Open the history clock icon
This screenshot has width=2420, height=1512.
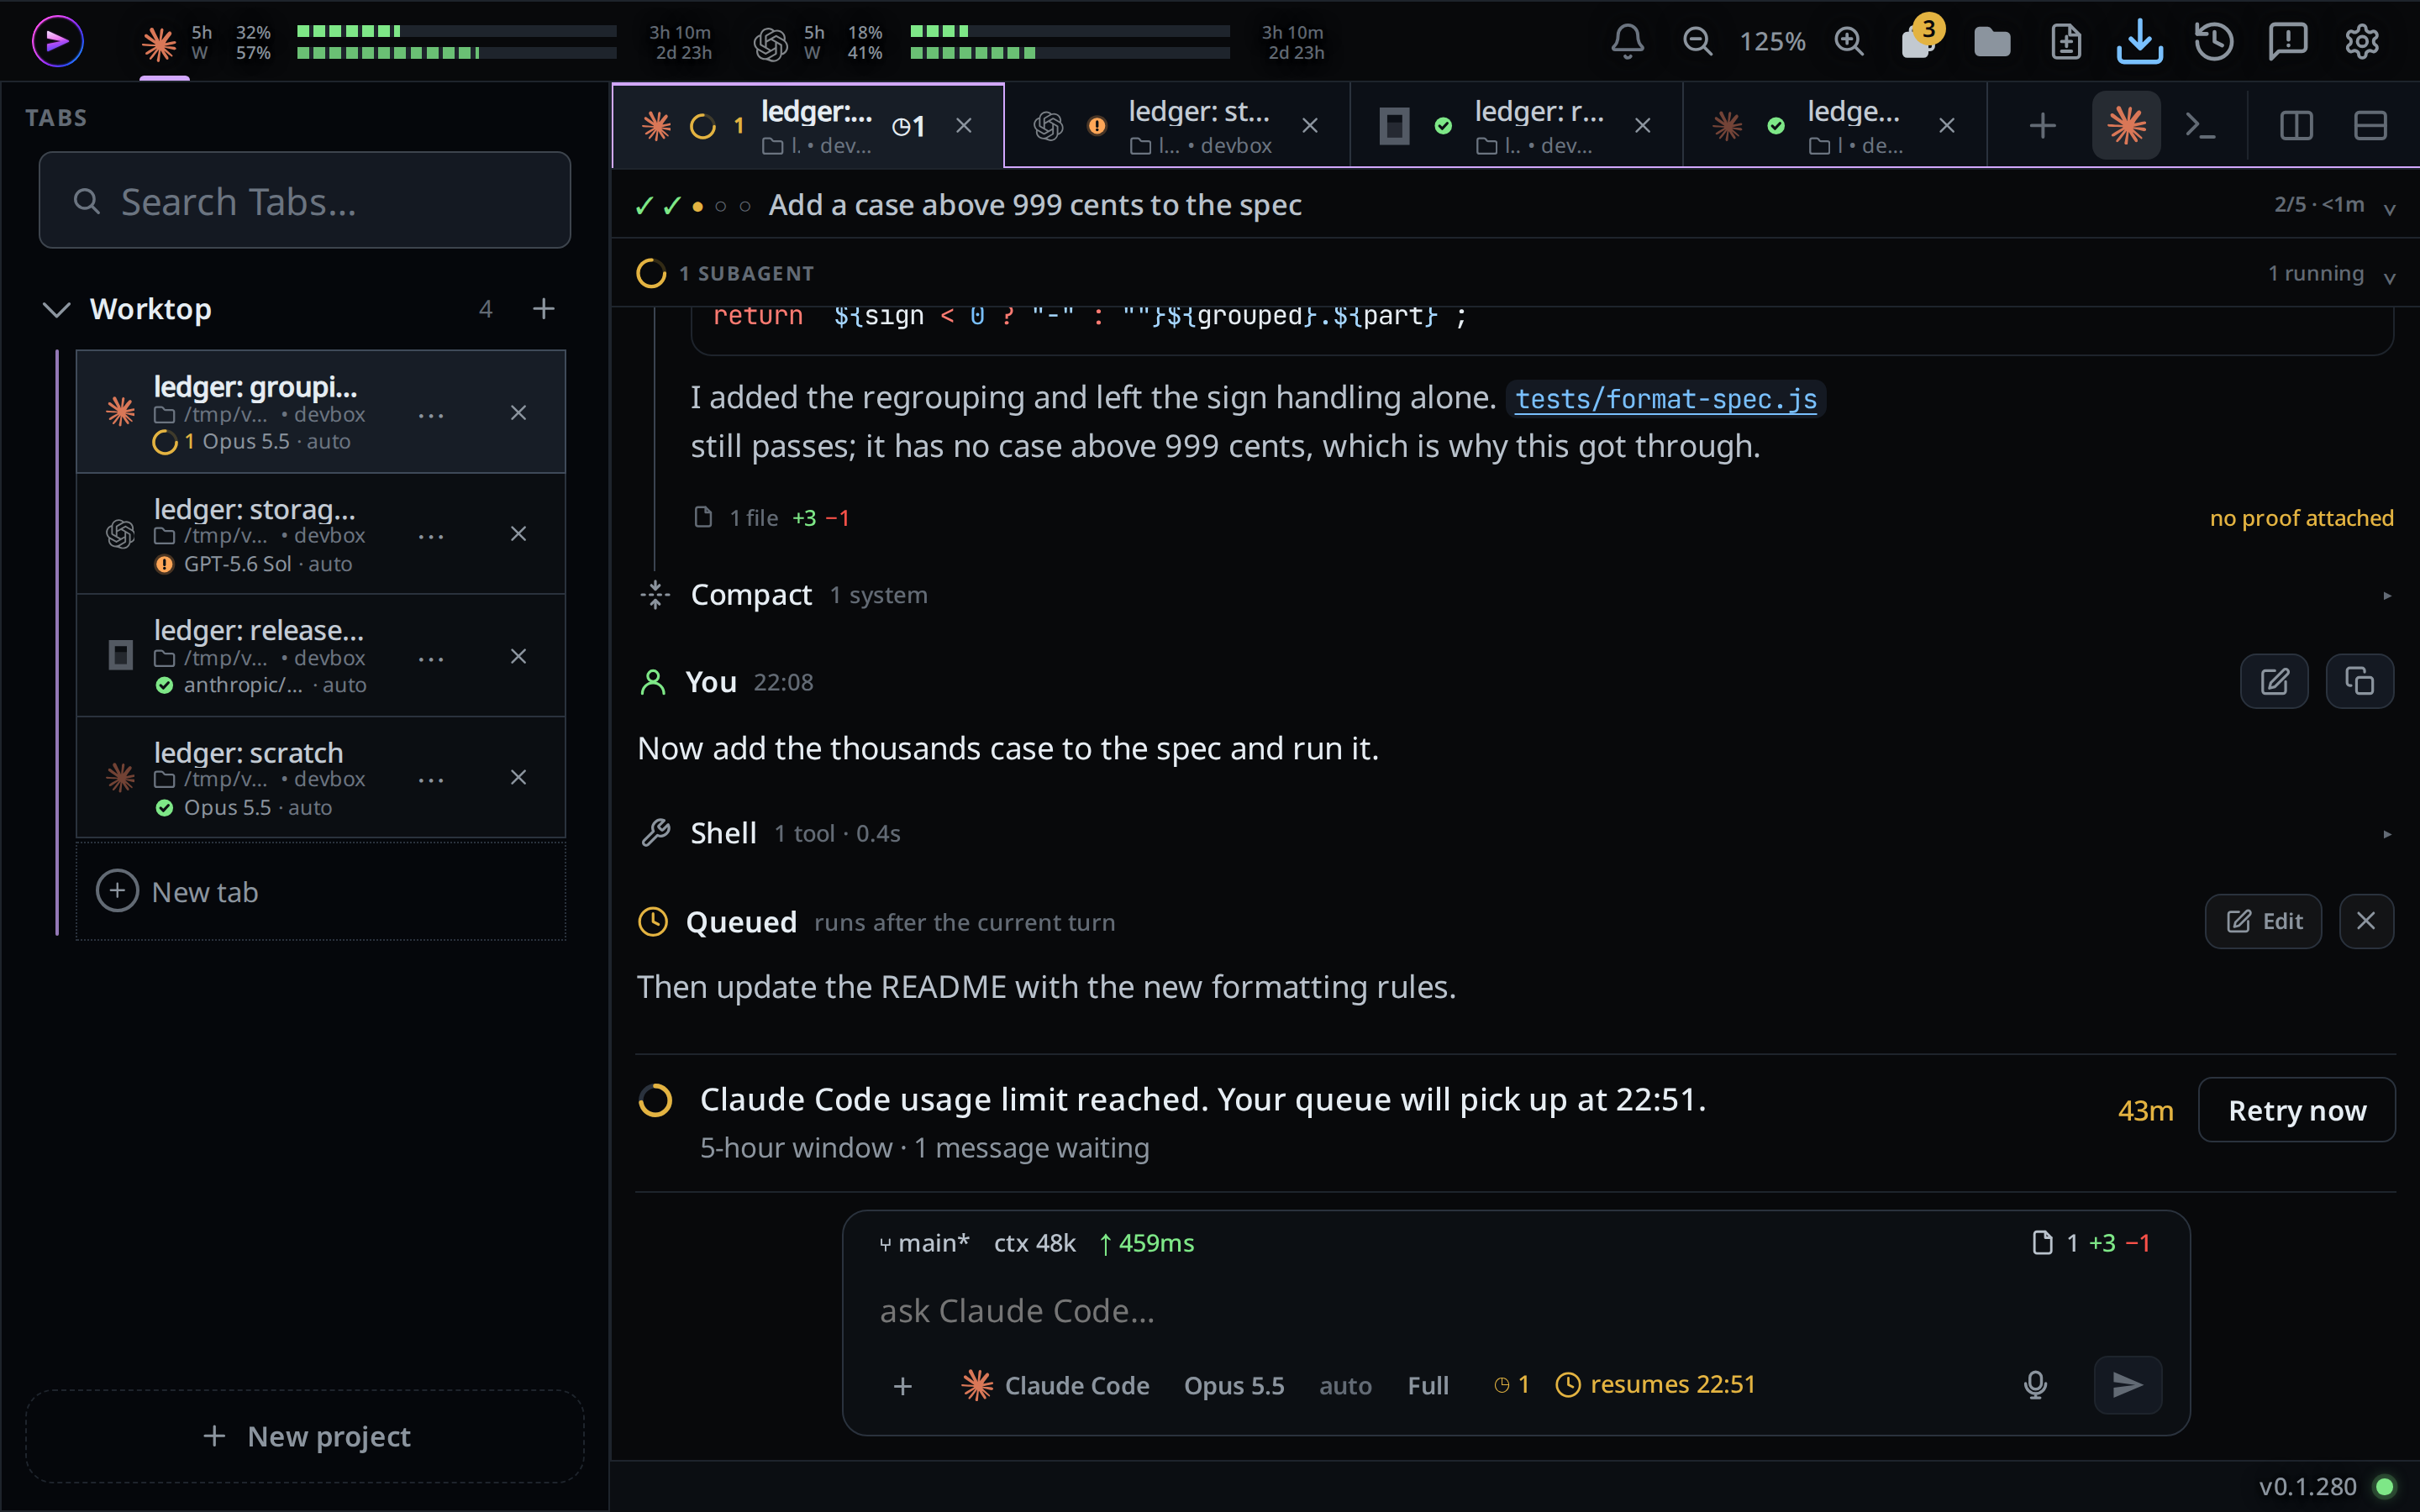pos(2214,41)
